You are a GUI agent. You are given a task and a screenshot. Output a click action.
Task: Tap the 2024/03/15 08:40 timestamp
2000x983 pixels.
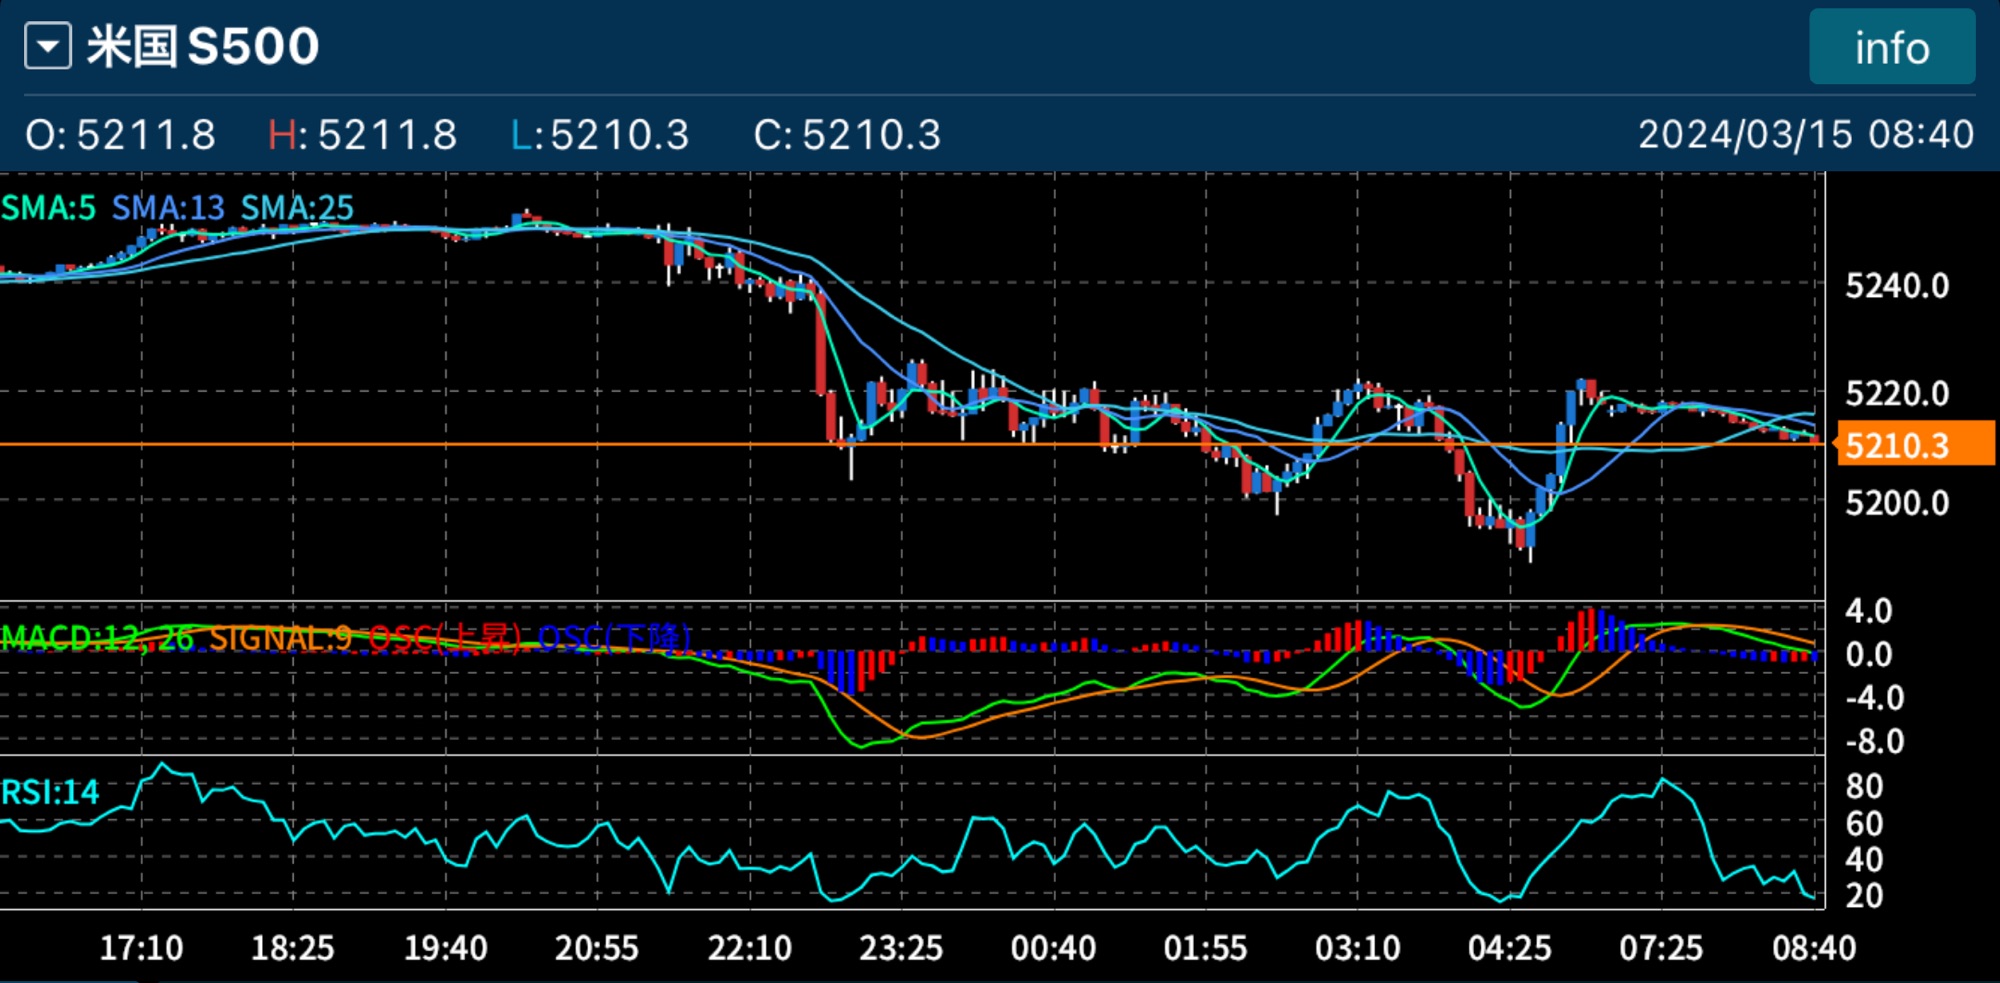[x=1805, y=135]
